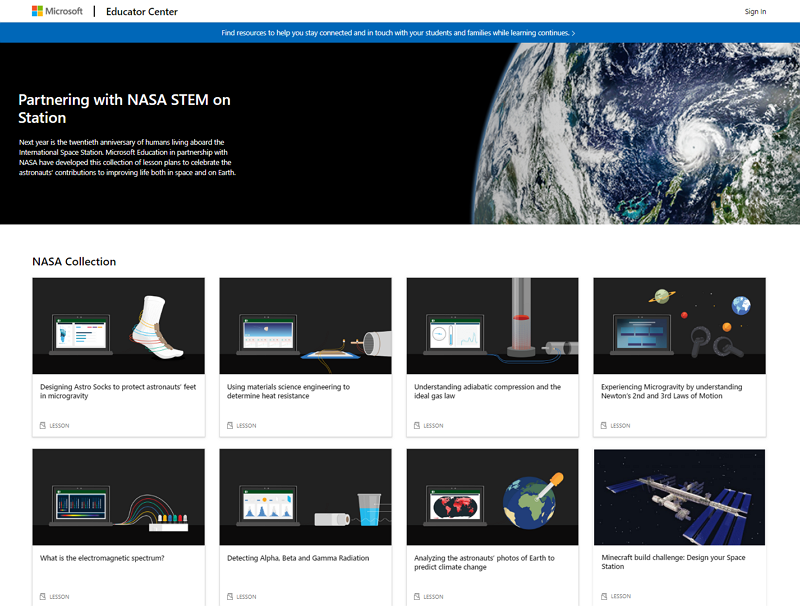Click the LESSON icon on the adiabatic compression card
The height and width of the screenshot is (606, 800).
pyautogui.click(x=416, y=424)
